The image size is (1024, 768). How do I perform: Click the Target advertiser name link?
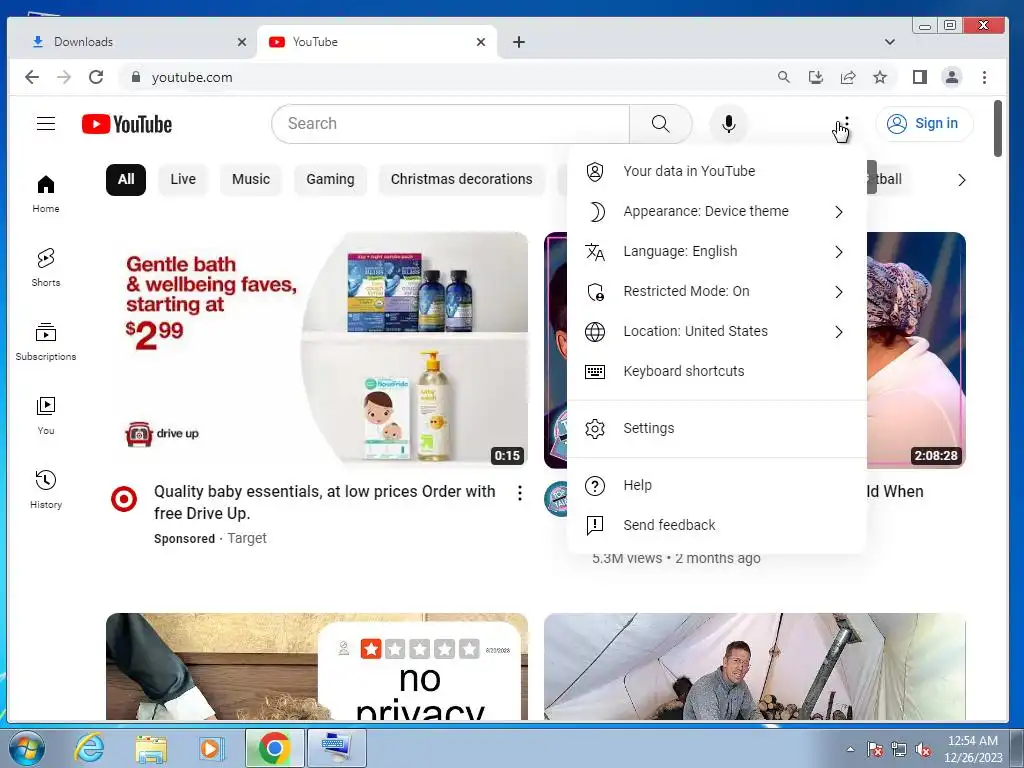[x=247, y=538]
